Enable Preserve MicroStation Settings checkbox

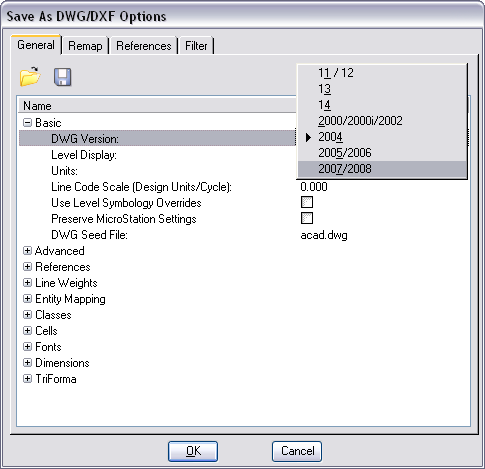pyautogui.click(x=307, y=218)
